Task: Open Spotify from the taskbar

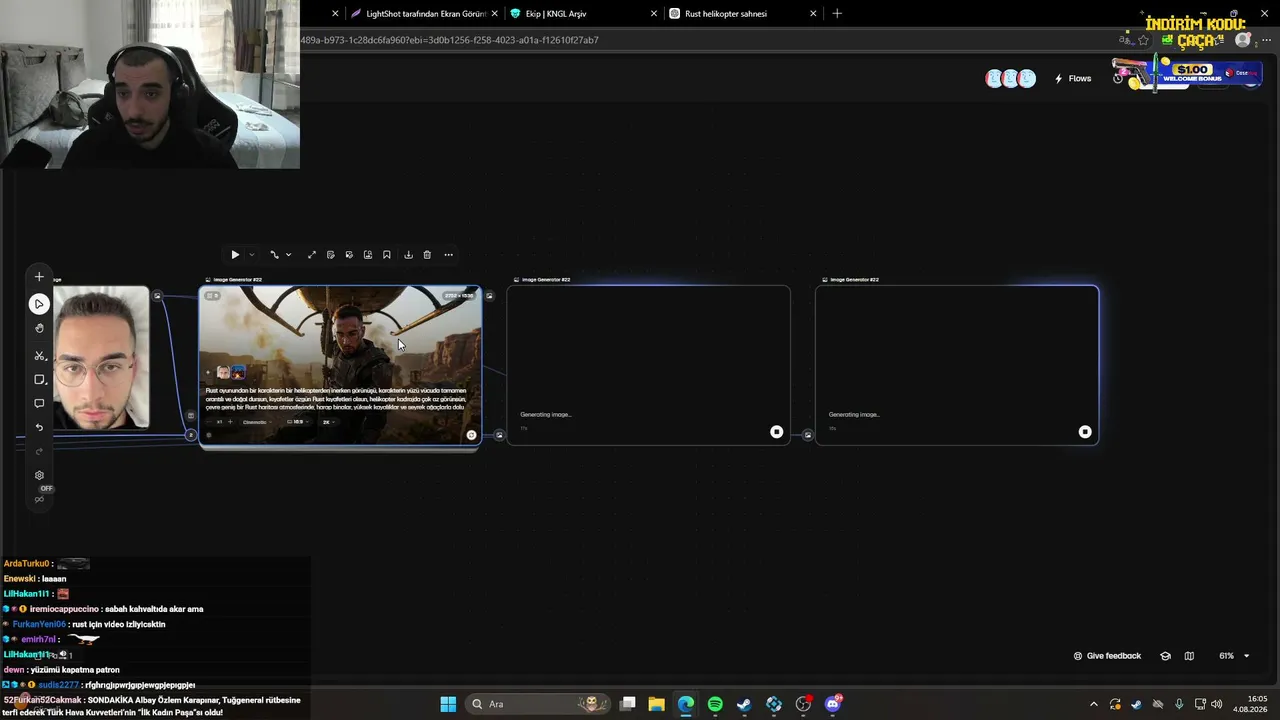Action: (715, 704)
